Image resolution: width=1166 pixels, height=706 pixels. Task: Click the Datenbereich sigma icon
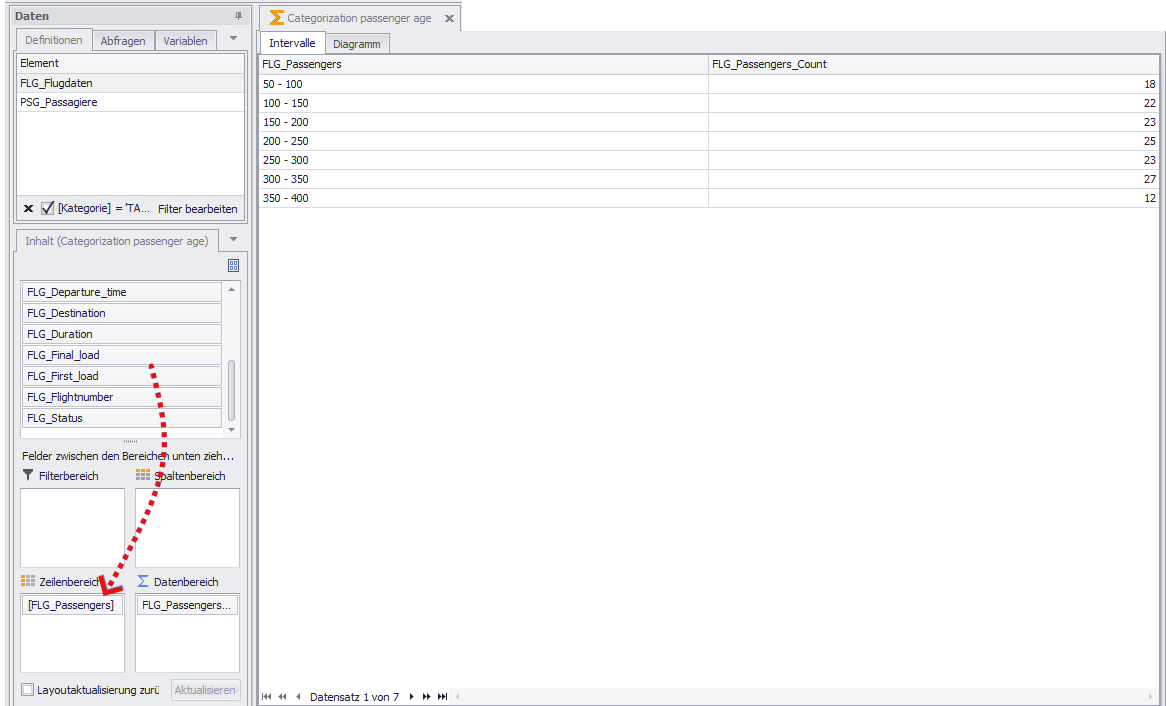(143, 581)
